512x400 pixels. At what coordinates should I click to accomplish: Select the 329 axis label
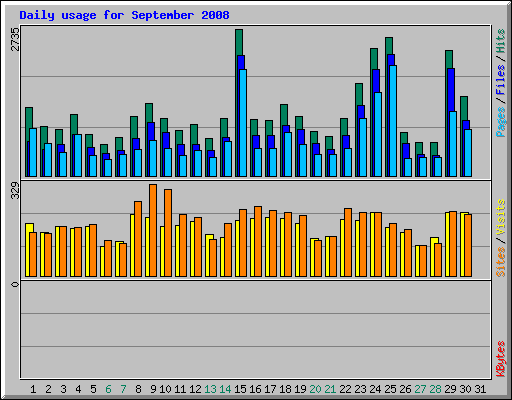point(15,190)
